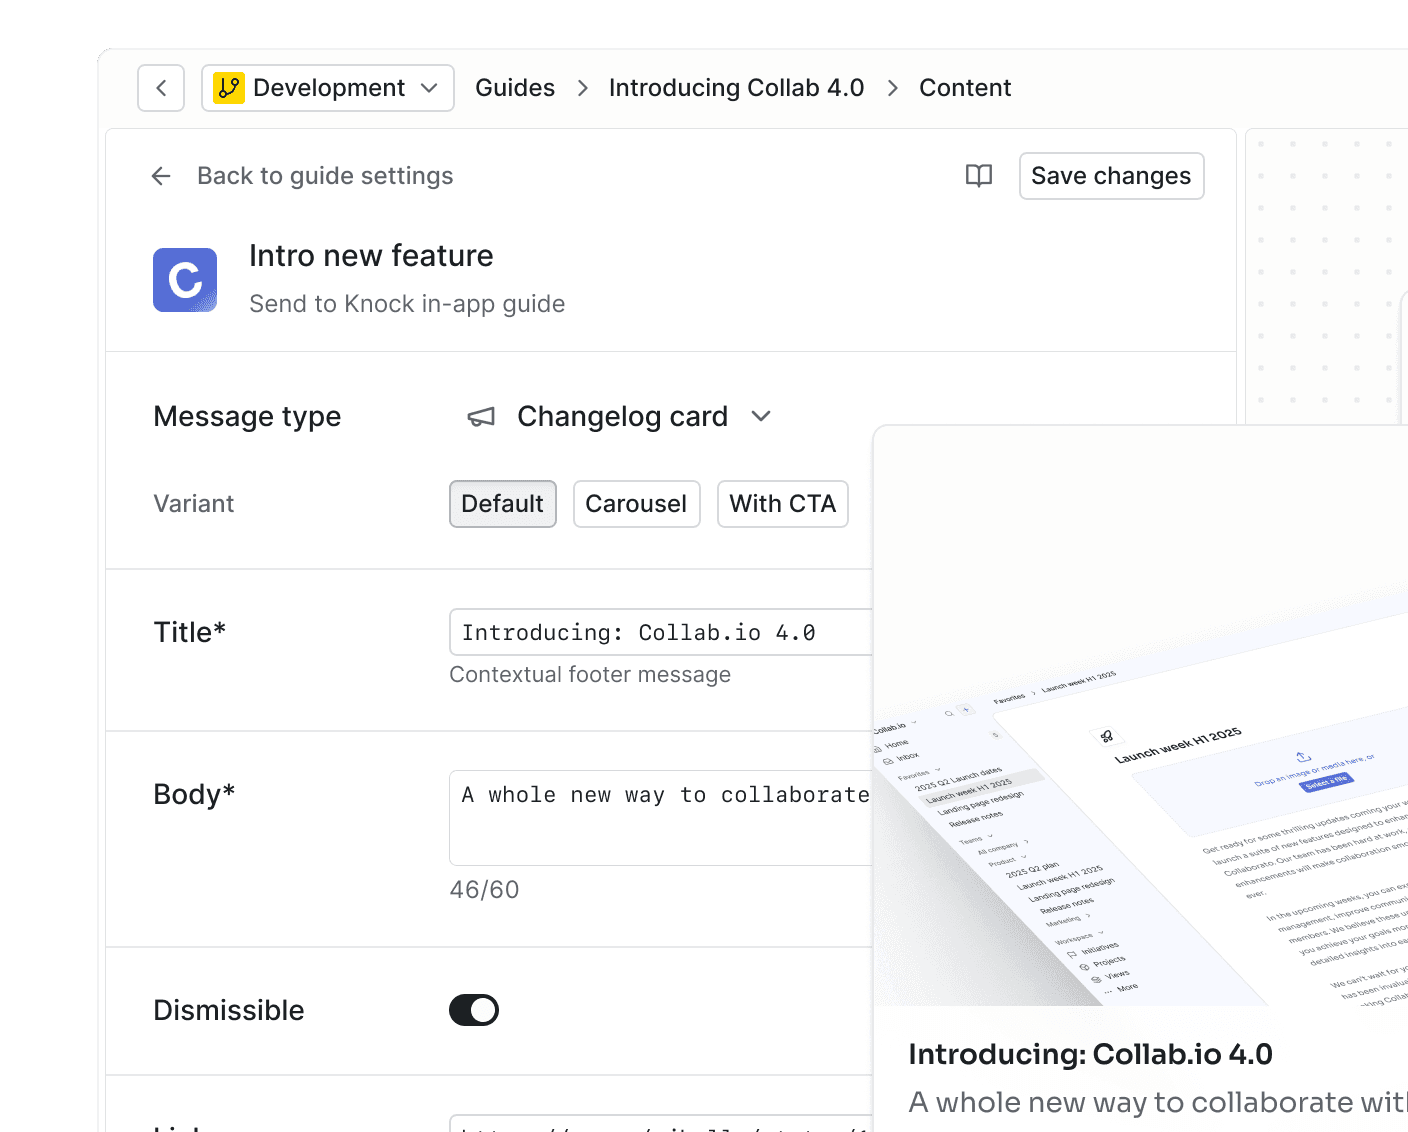This screenshot has width=1408, height=1132.
Task: Select the Content breadcrumb
Action: 965,88
